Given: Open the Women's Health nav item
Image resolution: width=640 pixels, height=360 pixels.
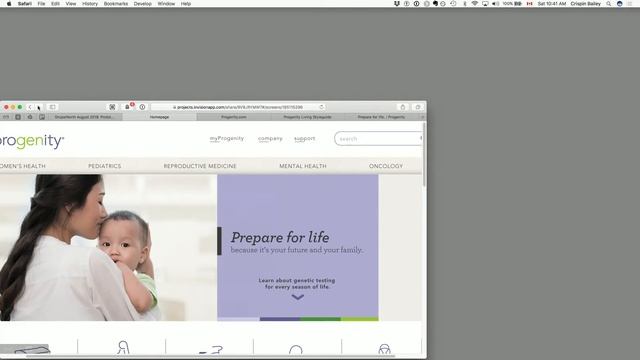Looking at the screenshot, I should (23, 166).
